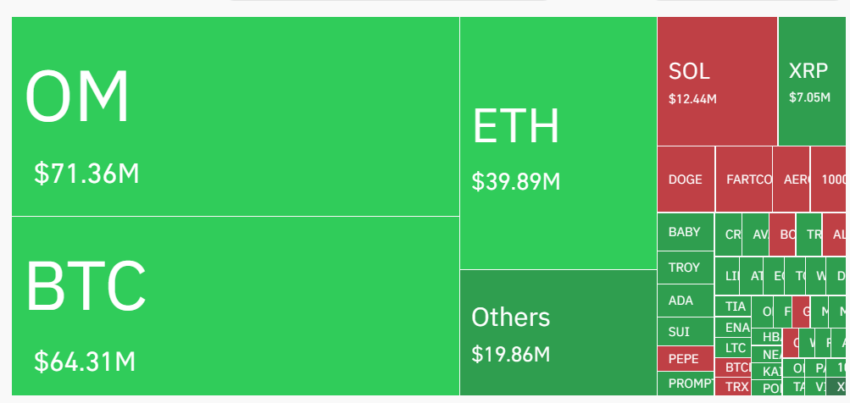Open the TROY tile
Screen dimensions: 850x403
pos(685,267)
